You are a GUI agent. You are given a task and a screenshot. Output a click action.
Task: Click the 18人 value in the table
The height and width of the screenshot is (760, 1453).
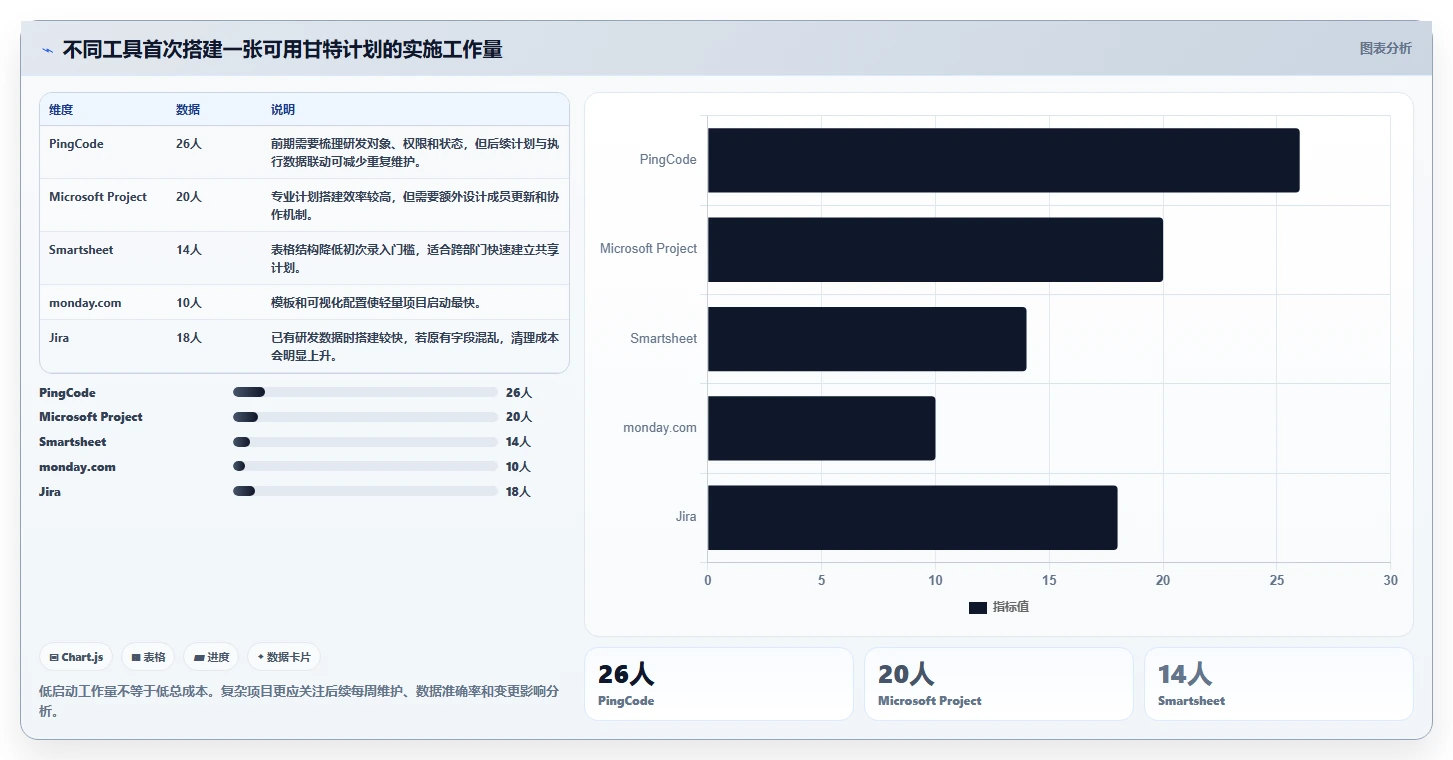point(189,338)
